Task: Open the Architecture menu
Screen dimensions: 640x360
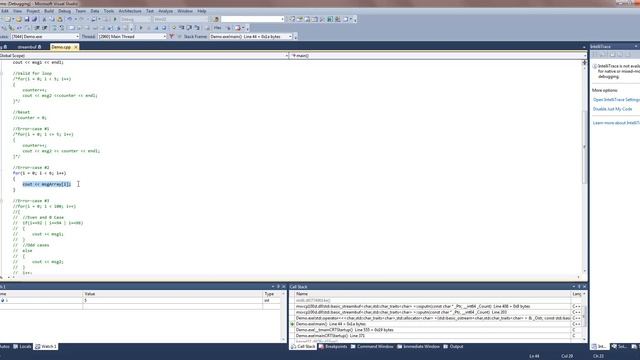Action: pyautogui.click(x=130, y=11)
